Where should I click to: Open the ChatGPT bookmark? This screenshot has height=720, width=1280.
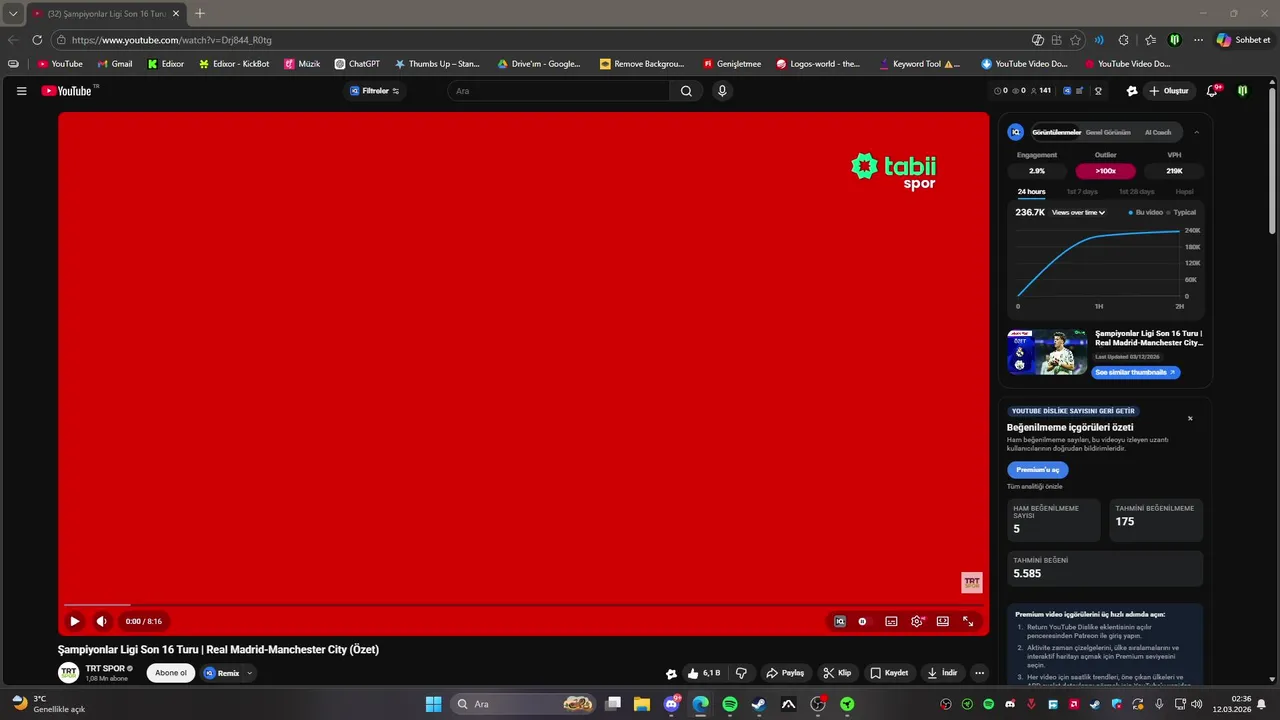tap(357, 64)
